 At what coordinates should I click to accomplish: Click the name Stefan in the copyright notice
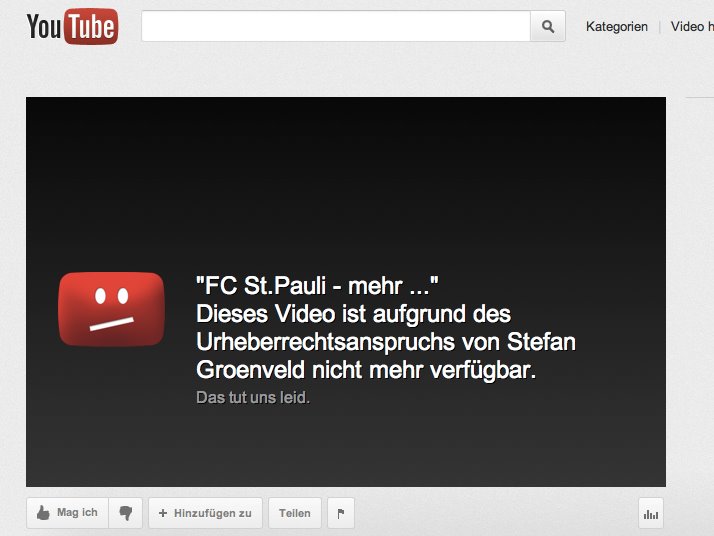[541, 342]
